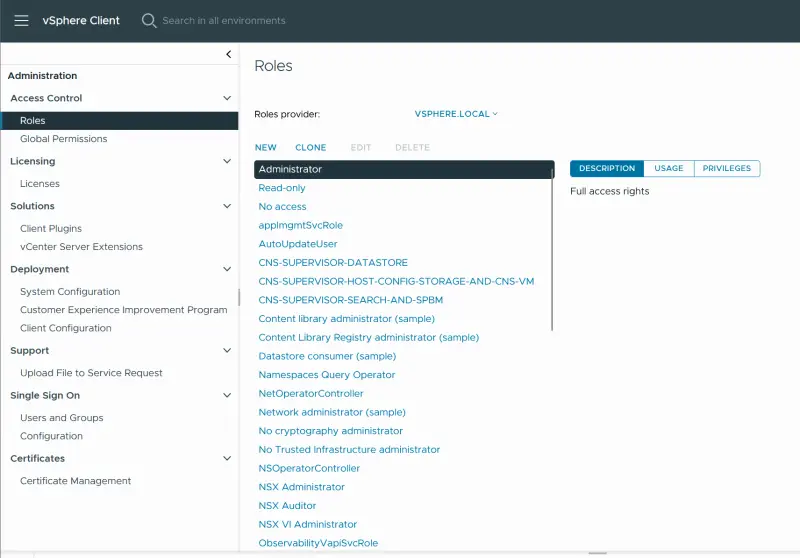Open the hamburger navigation menu

tap(21, 20)
